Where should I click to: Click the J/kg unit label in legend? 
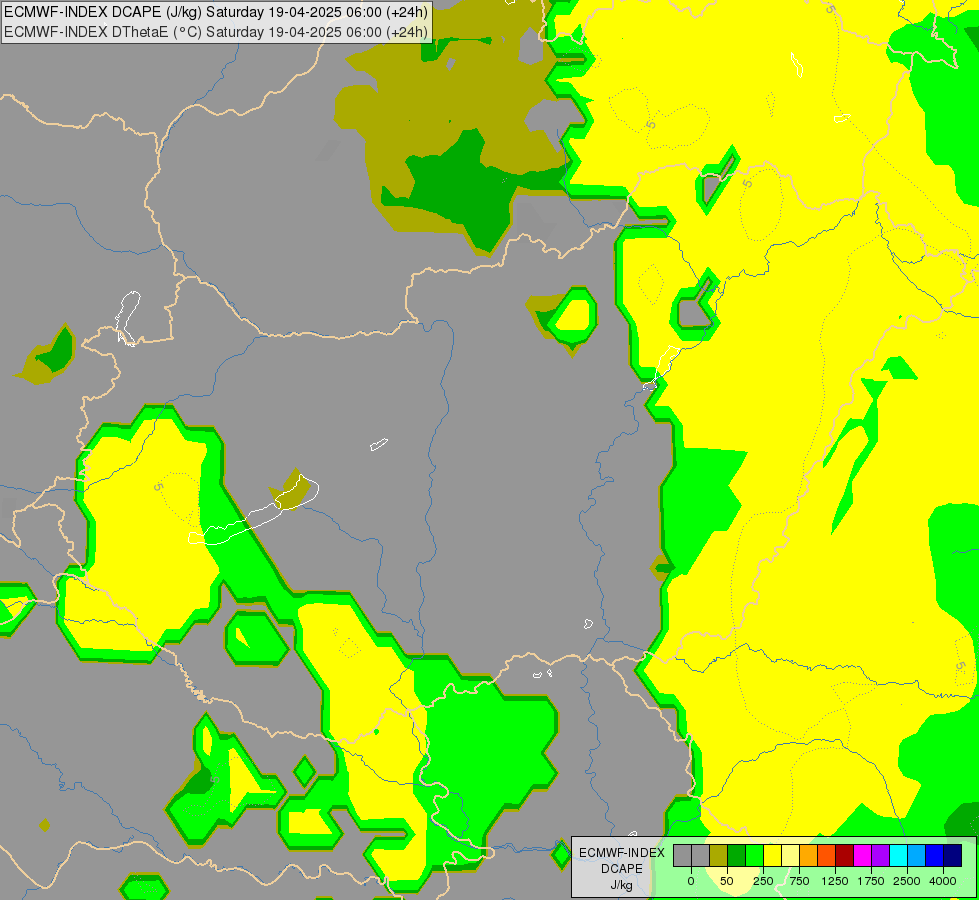click(x=622, y=886)
